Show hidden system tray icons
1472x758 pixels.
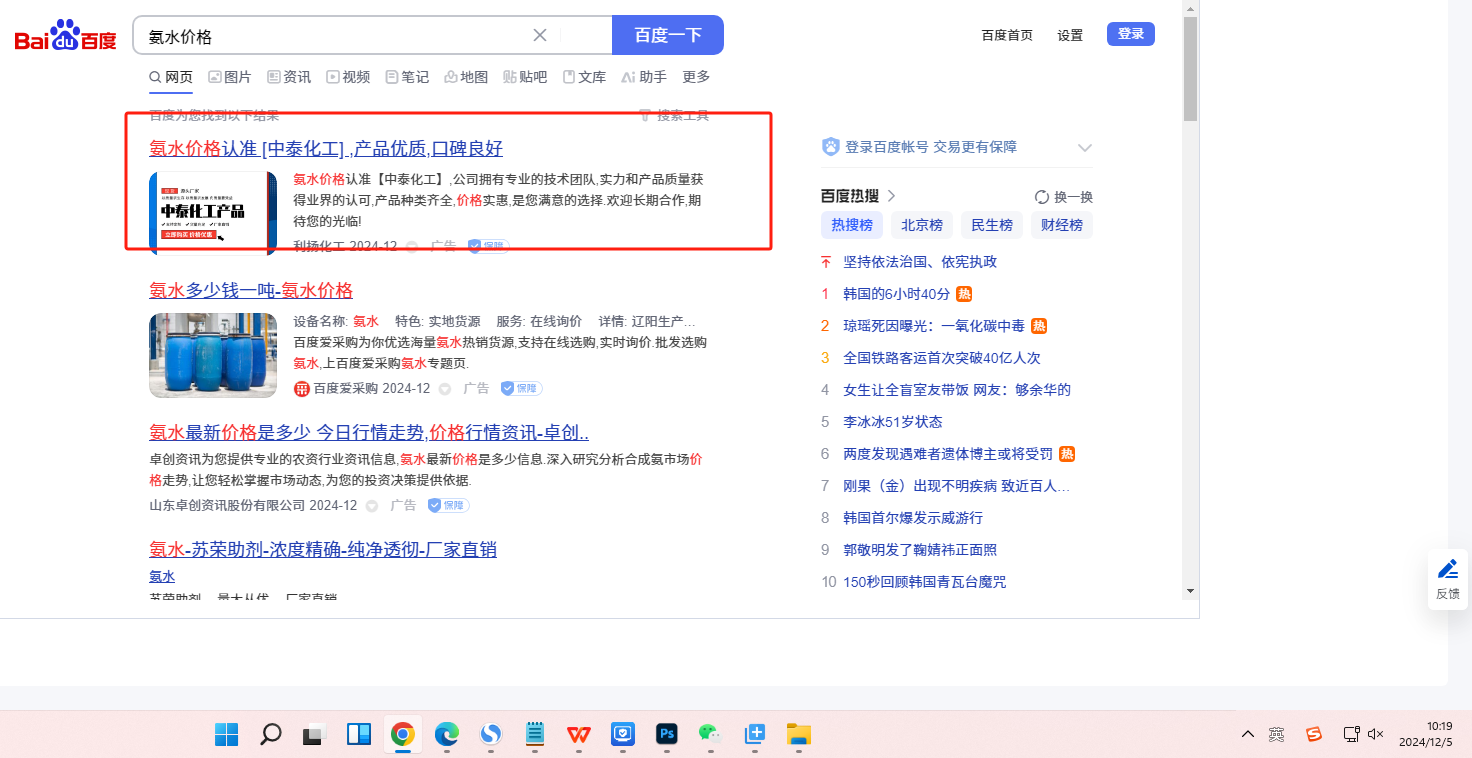pos(1247,734)
